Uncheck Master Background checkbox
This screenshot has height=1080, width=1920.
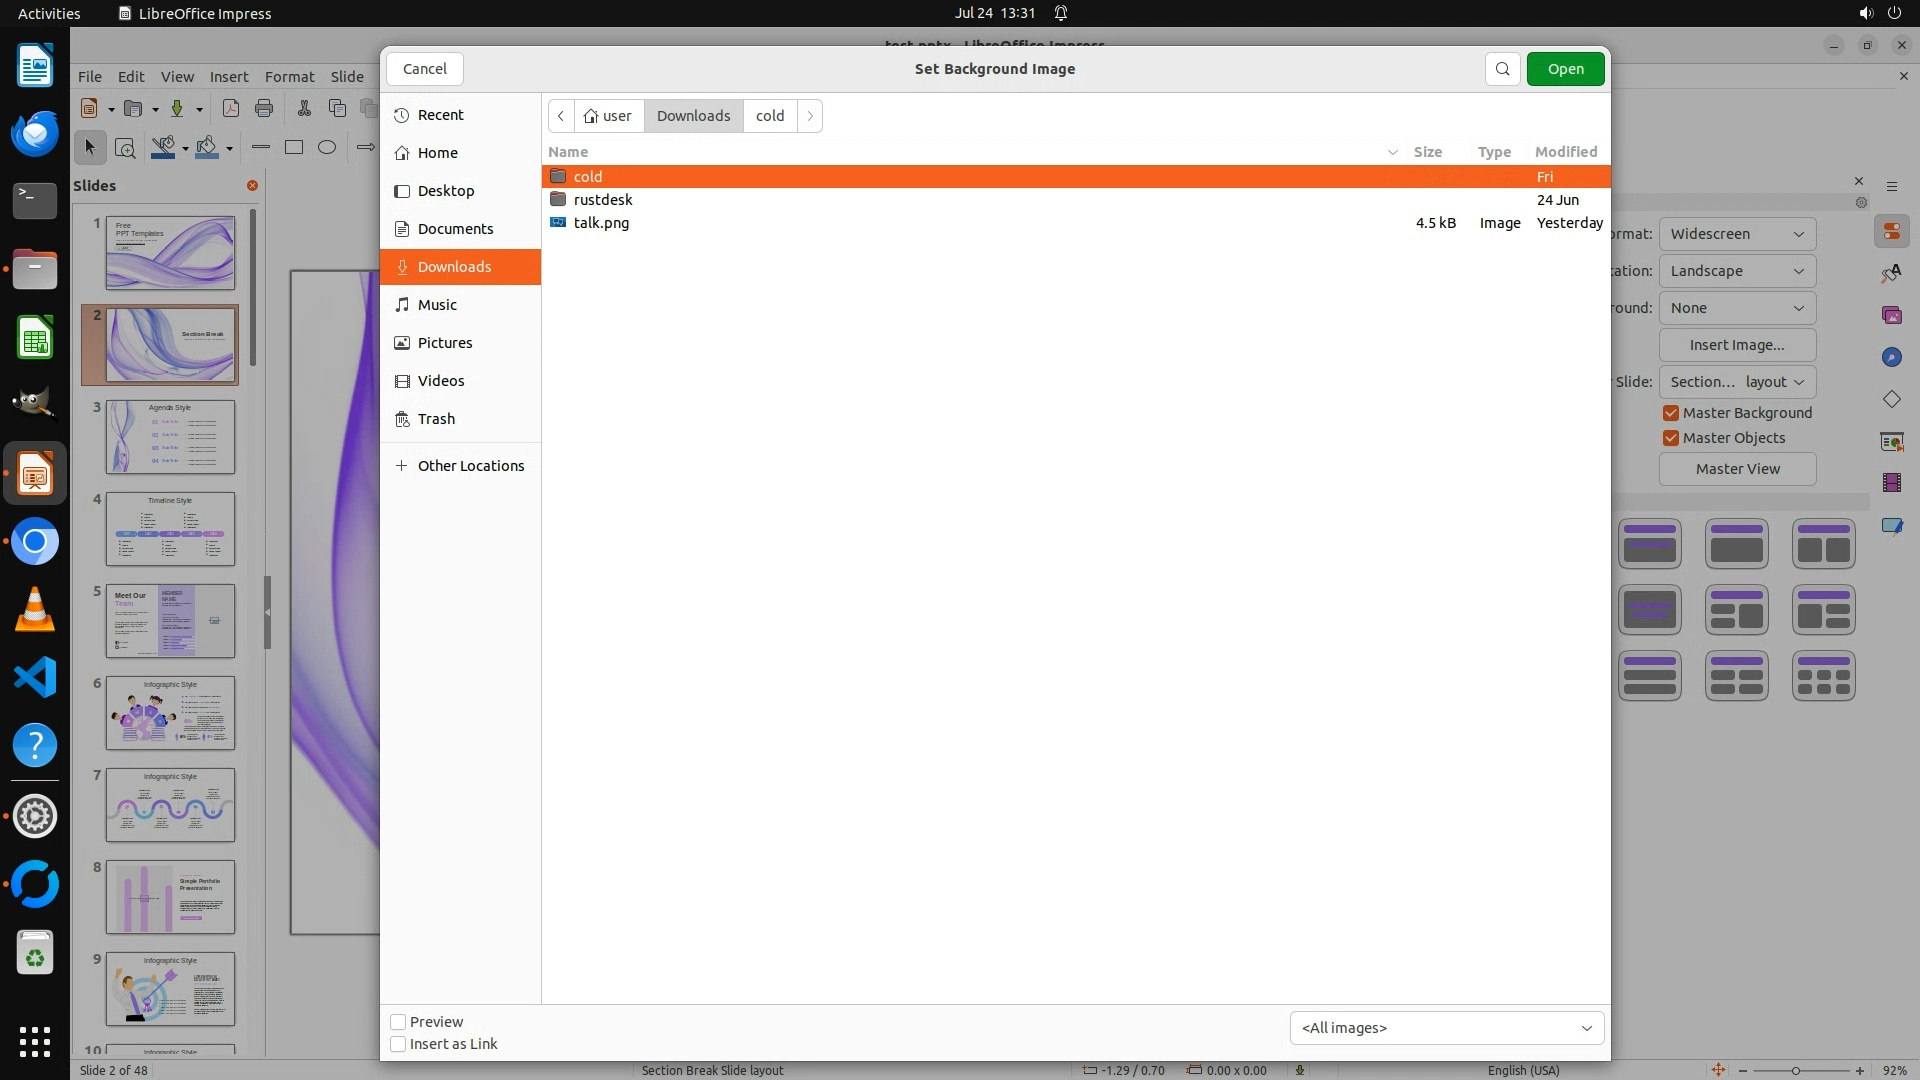tap(1670, 413)
